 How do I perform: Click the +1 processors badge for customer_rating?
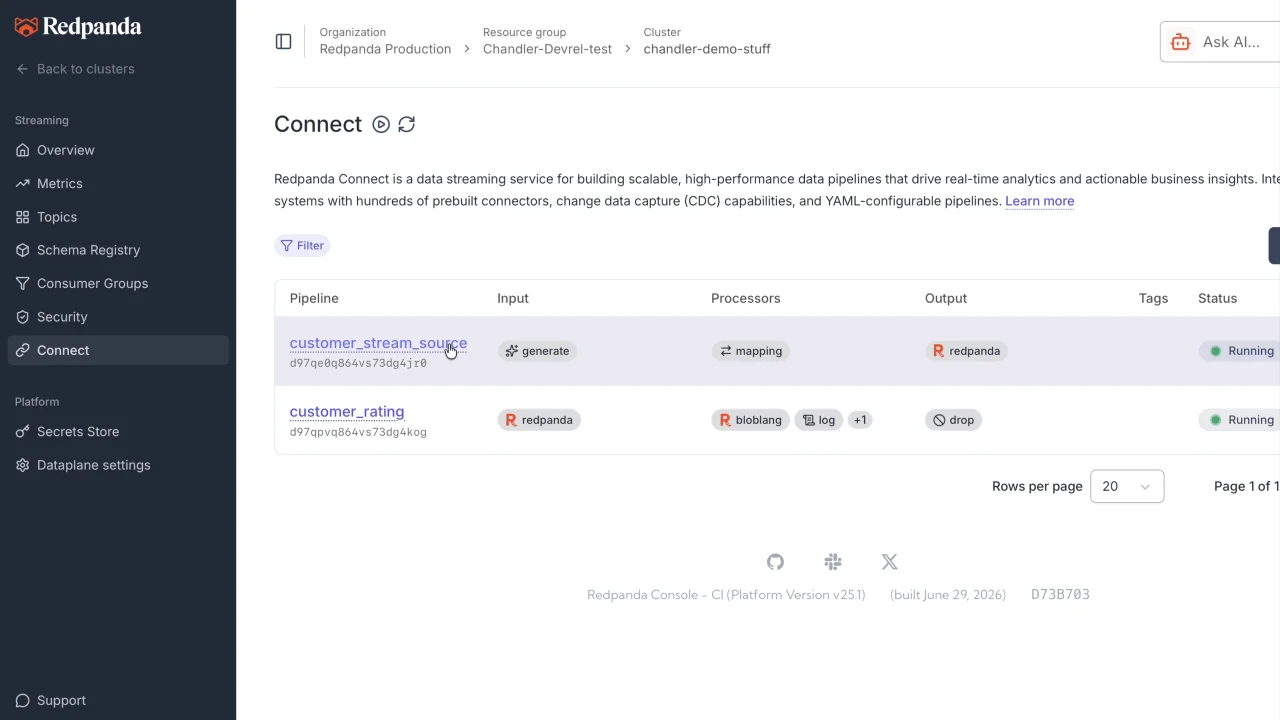[859, 420]
